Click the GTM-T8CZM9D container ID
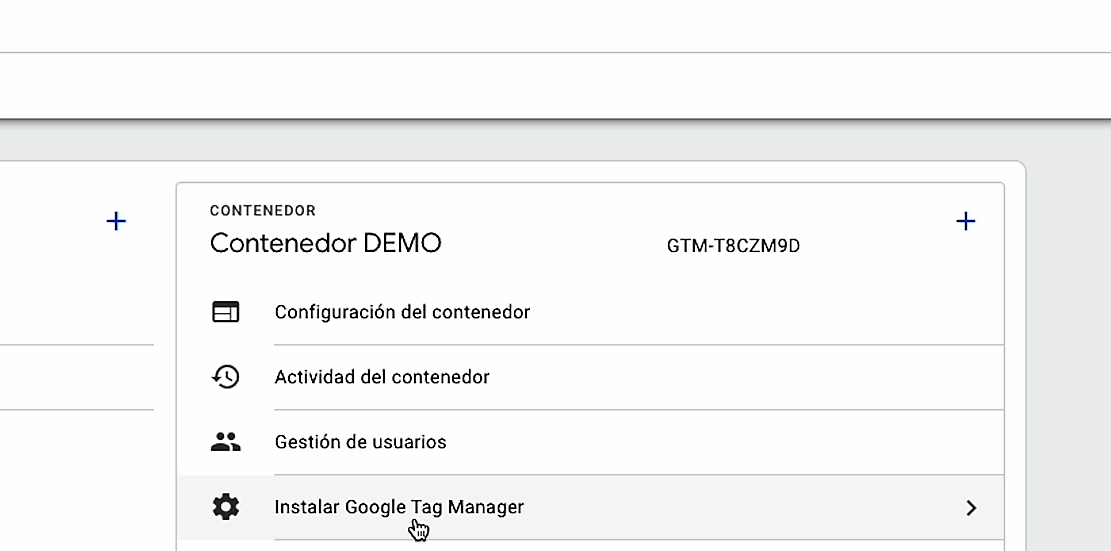This screenshot has height=551, width=1111. coord(733,245)
